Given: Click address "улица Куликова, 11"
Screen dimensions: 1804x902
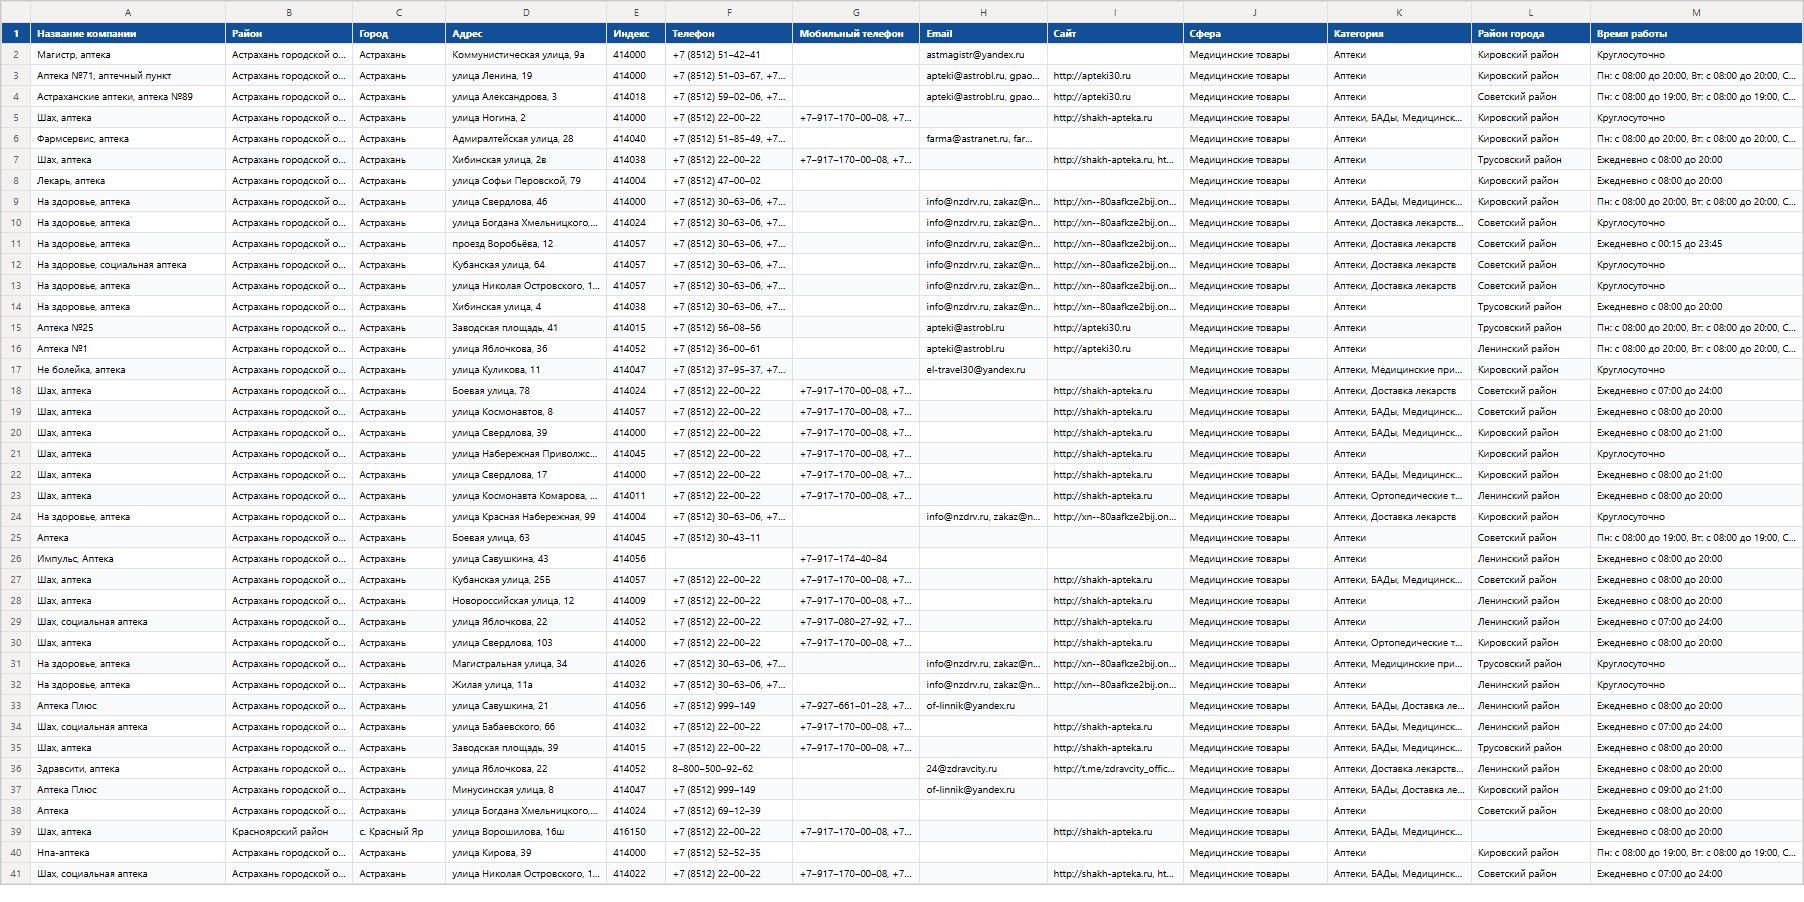Looking at the screenshot, I should (526, 370).
